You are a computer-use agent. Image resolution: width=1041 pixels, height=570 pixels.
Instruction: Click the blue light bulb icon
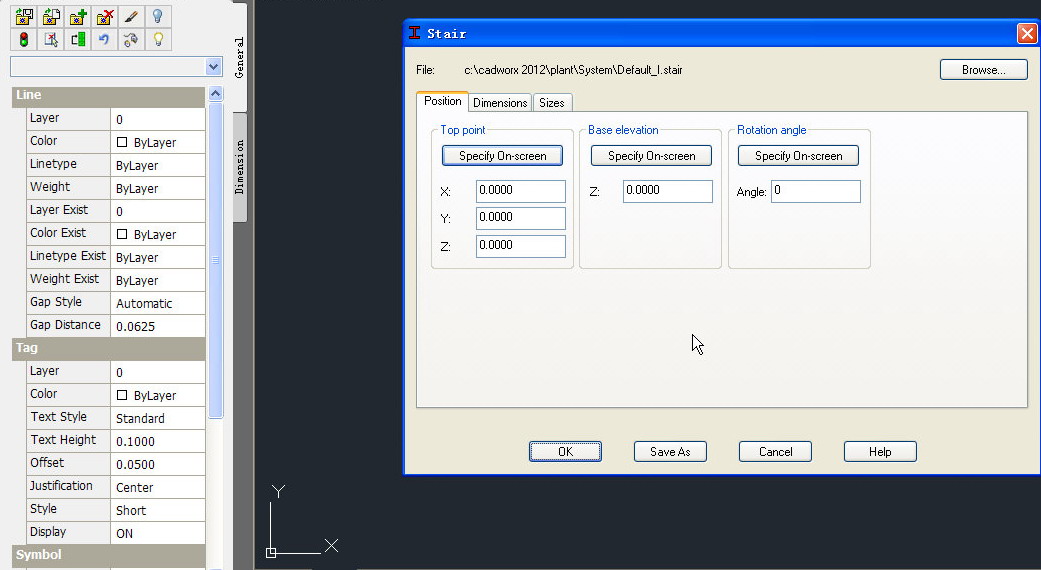(157, 17)
